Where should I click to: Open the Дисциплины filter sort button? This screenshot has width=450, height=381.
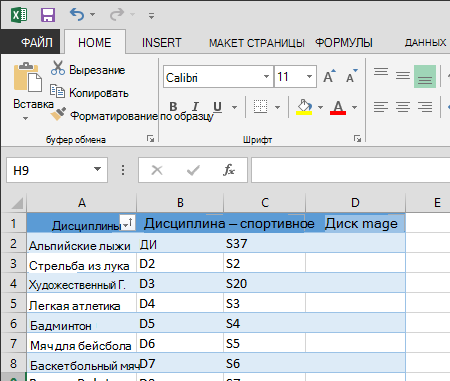point(128,222)
